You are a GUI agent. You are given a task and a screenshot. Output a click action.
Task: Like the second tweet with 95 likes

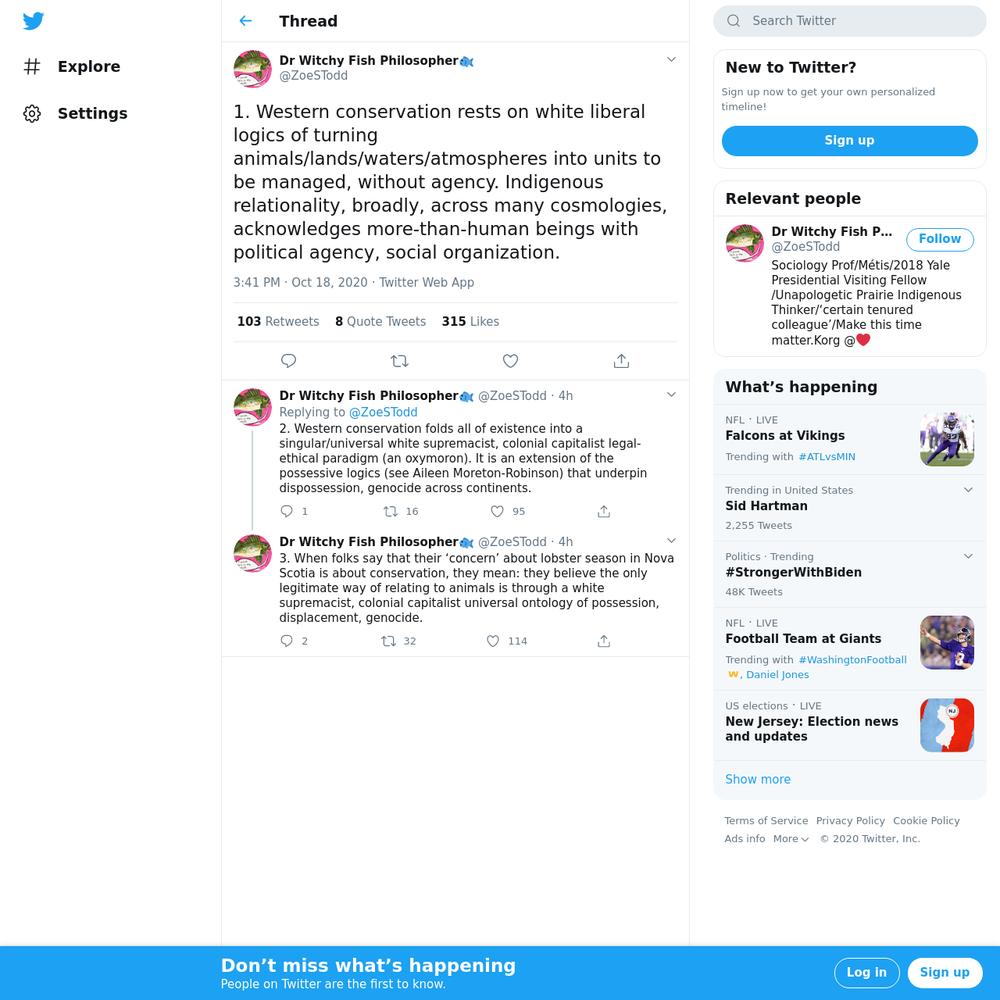click(x=497, y=511)
